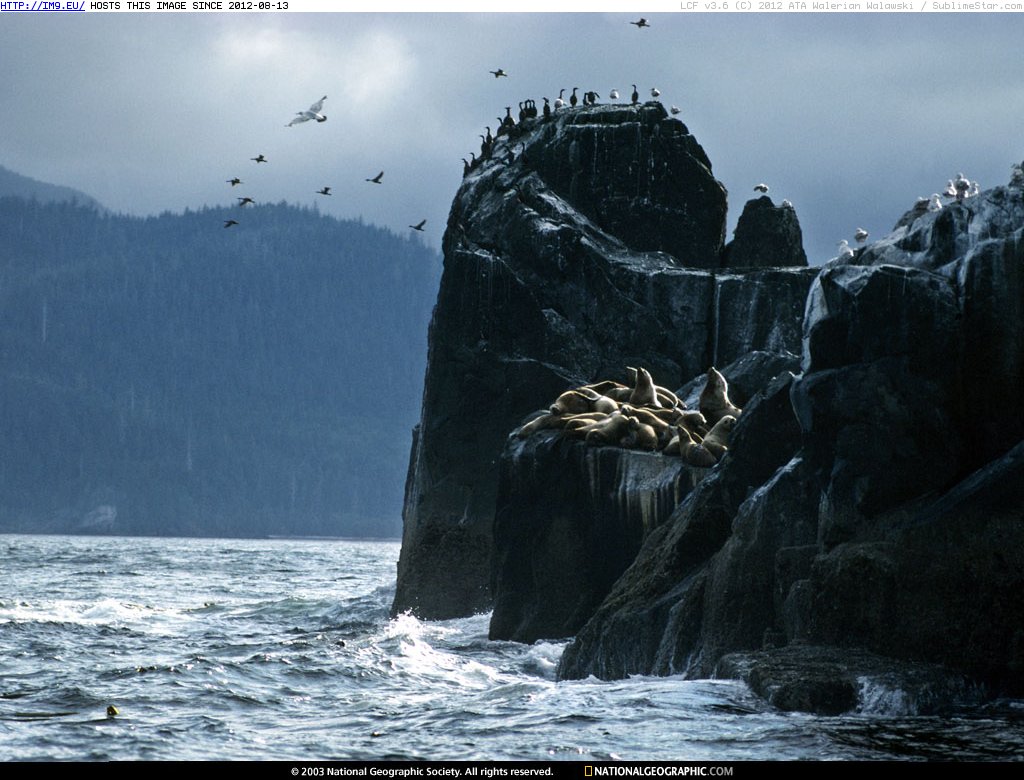Click the NATIONALGEOGRAPHIC.COM logo text

663,772
